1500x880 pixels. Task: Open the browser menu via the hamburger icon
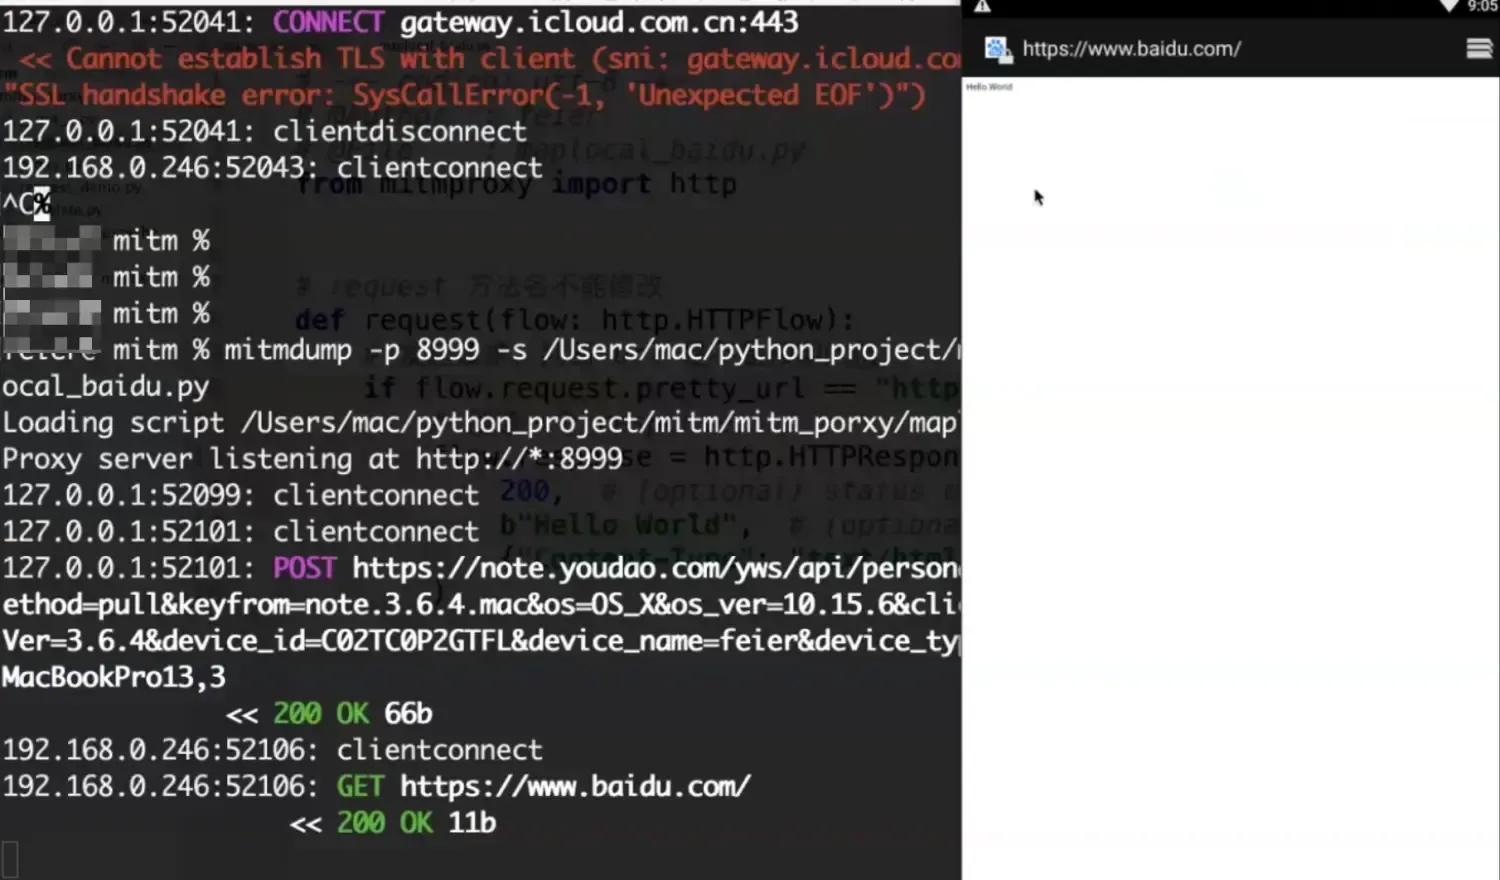1479,47
